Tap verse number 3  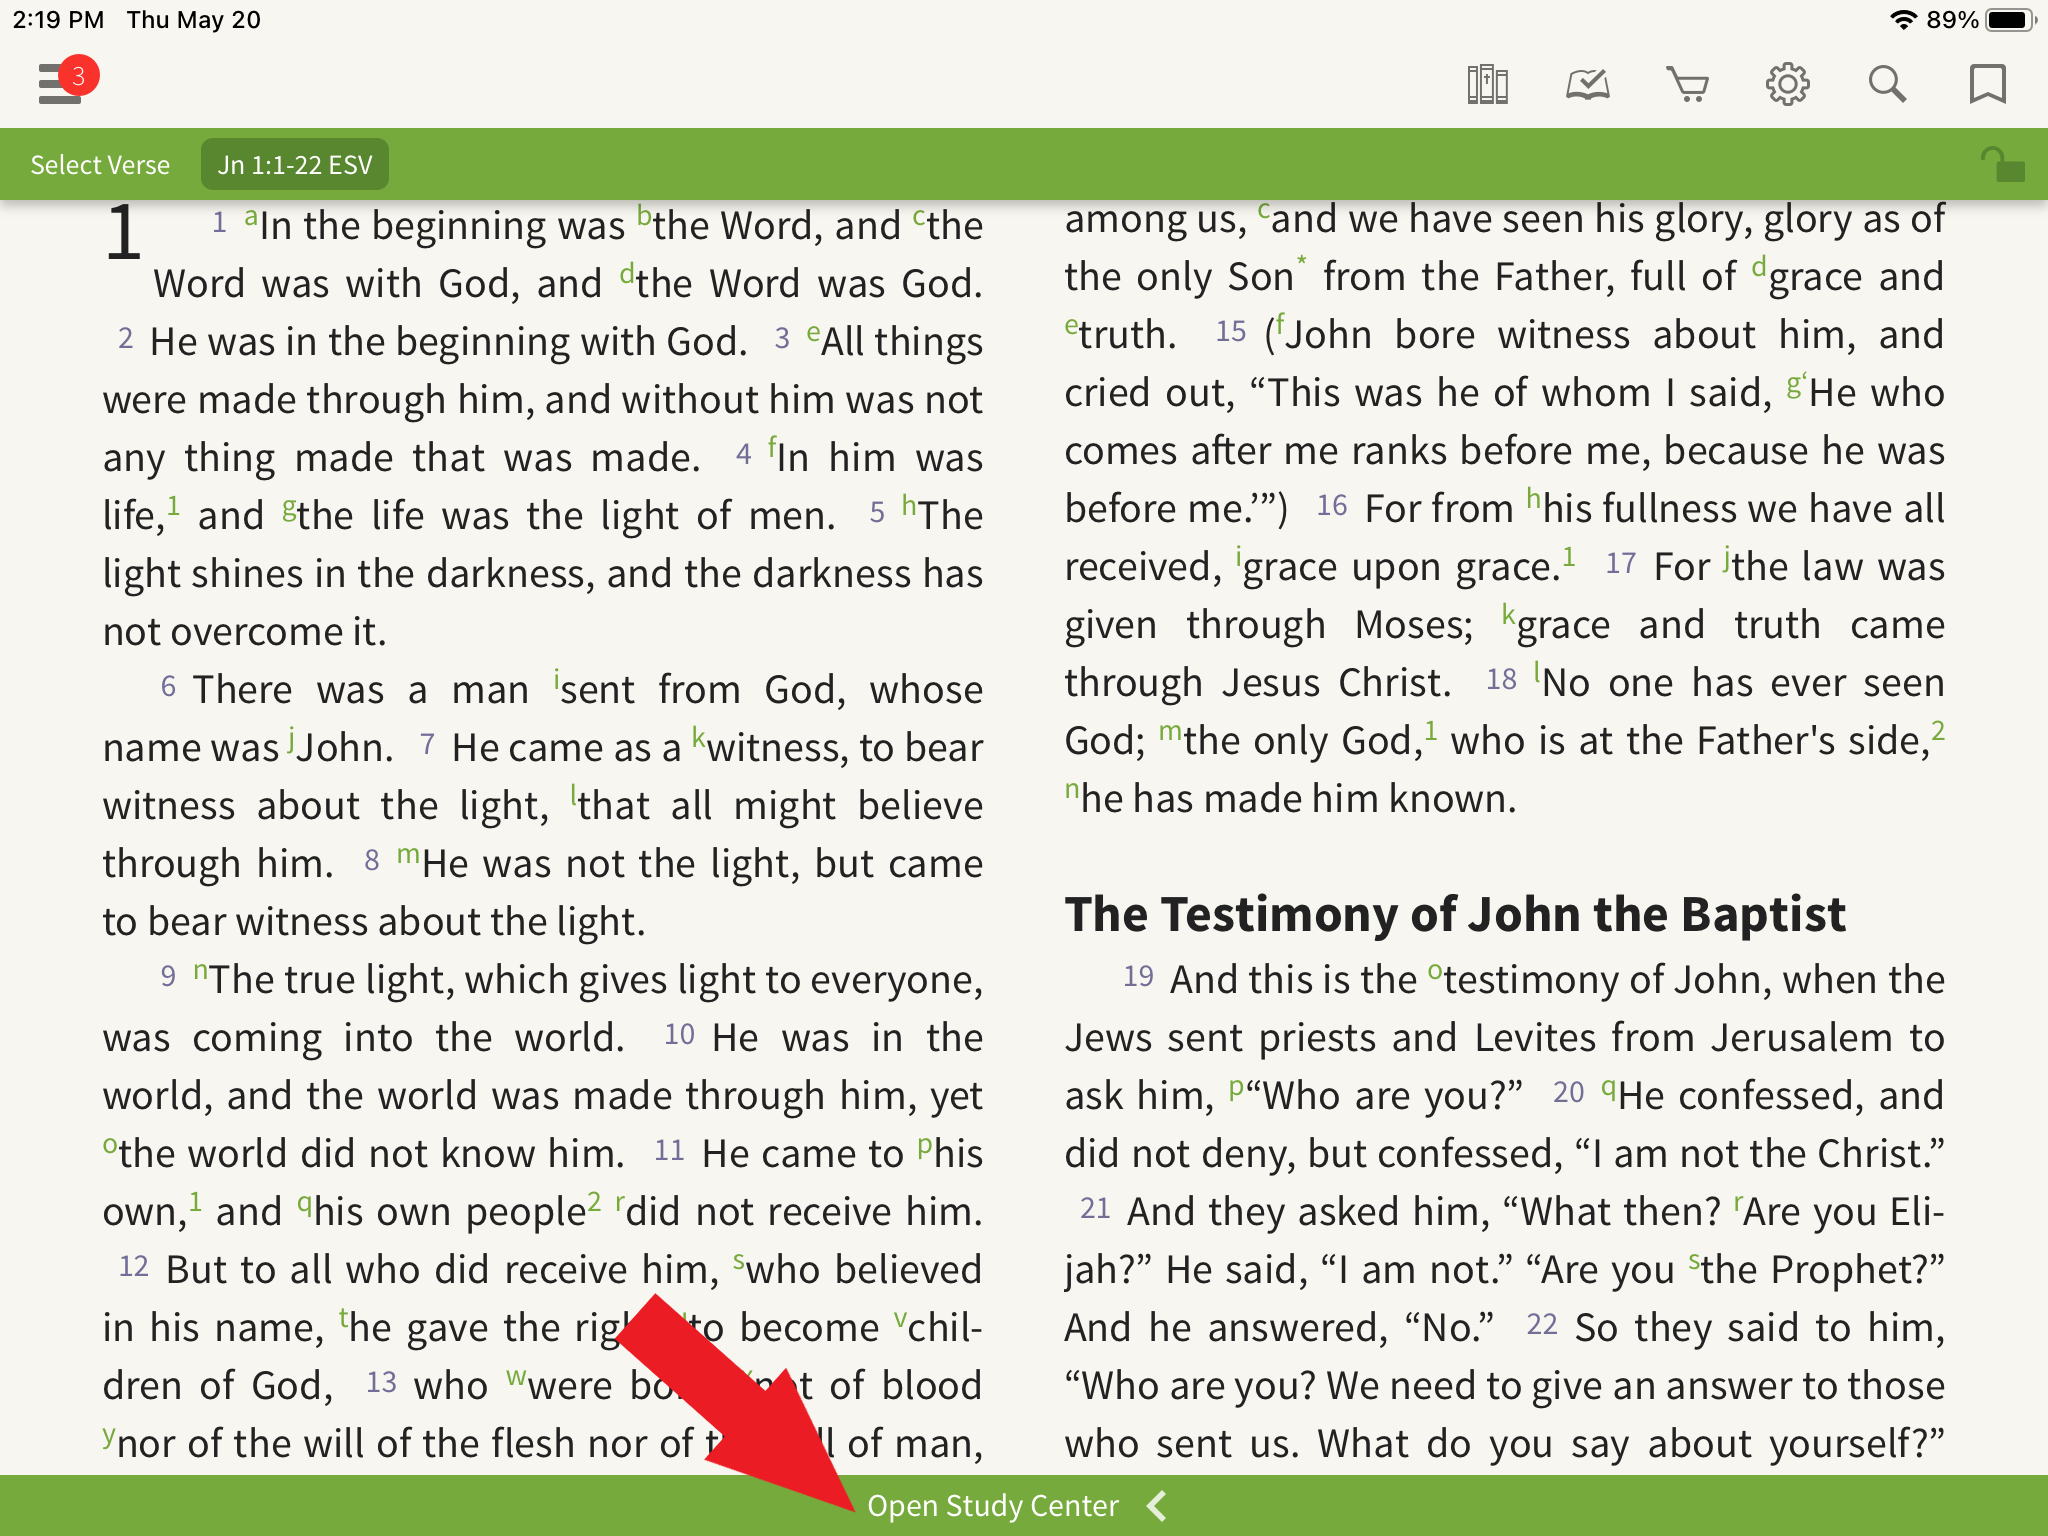click(x=782, y=339)
